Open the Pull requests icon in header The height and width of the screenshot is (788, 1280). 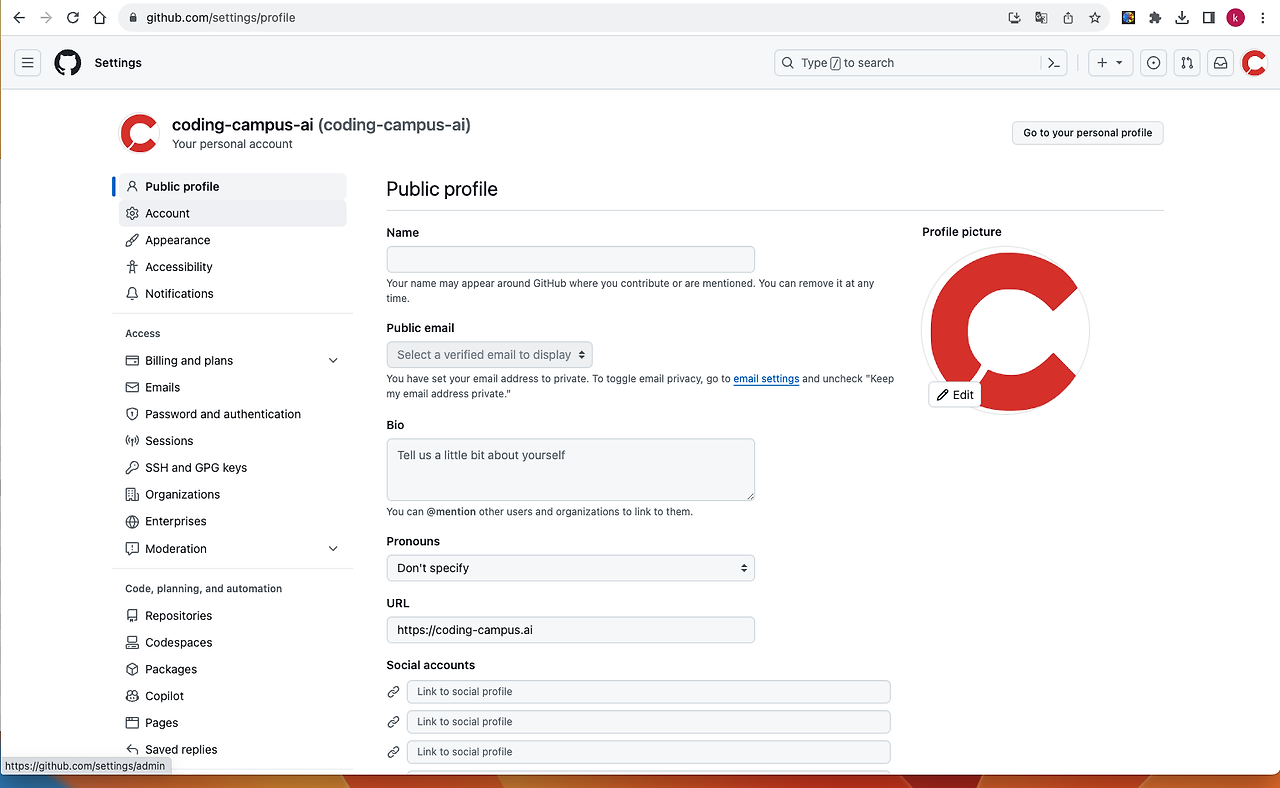(1187, 63)
